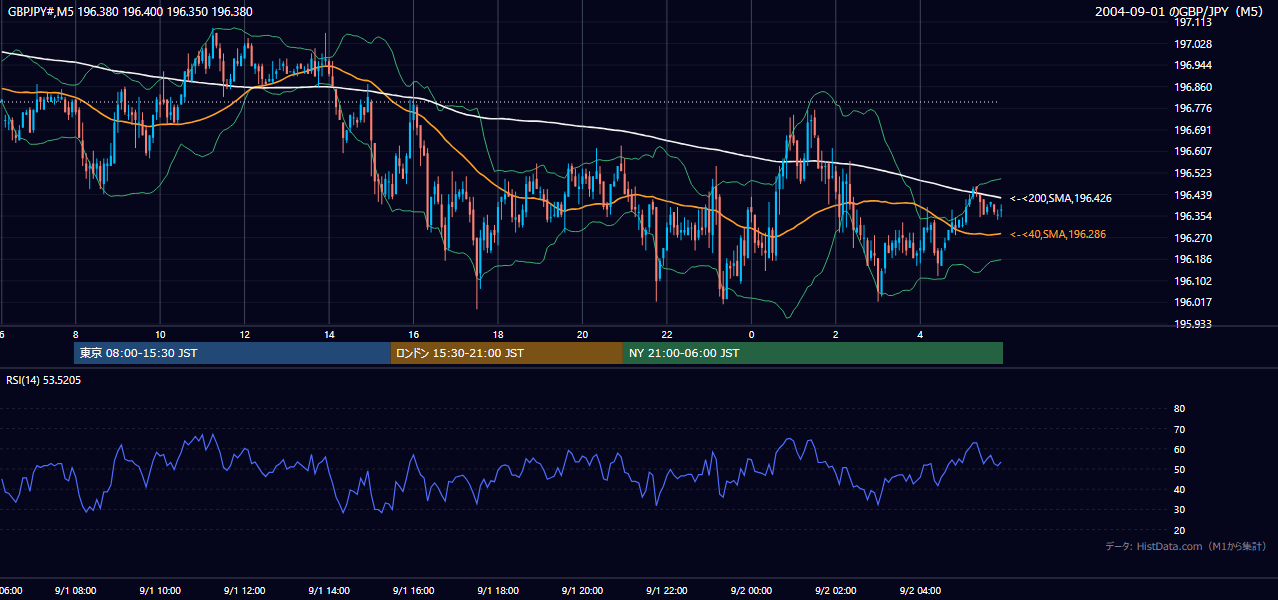The height and width of the screenshot is (600, 1278).
Task: Click hour label 12 under price chart
Action: 244,334
